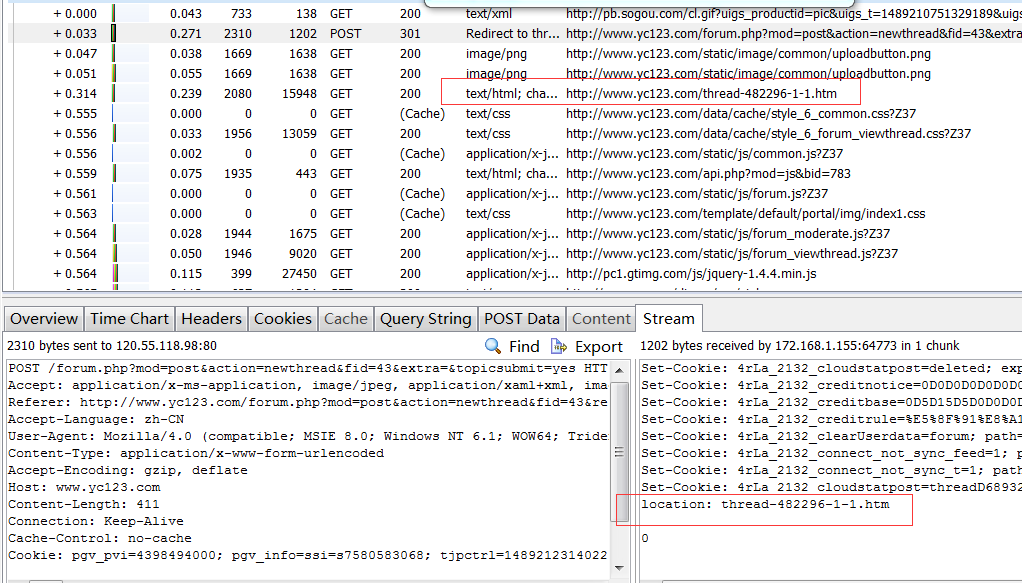
Task: Show the Cookies tab
Action: click(283, 319)
